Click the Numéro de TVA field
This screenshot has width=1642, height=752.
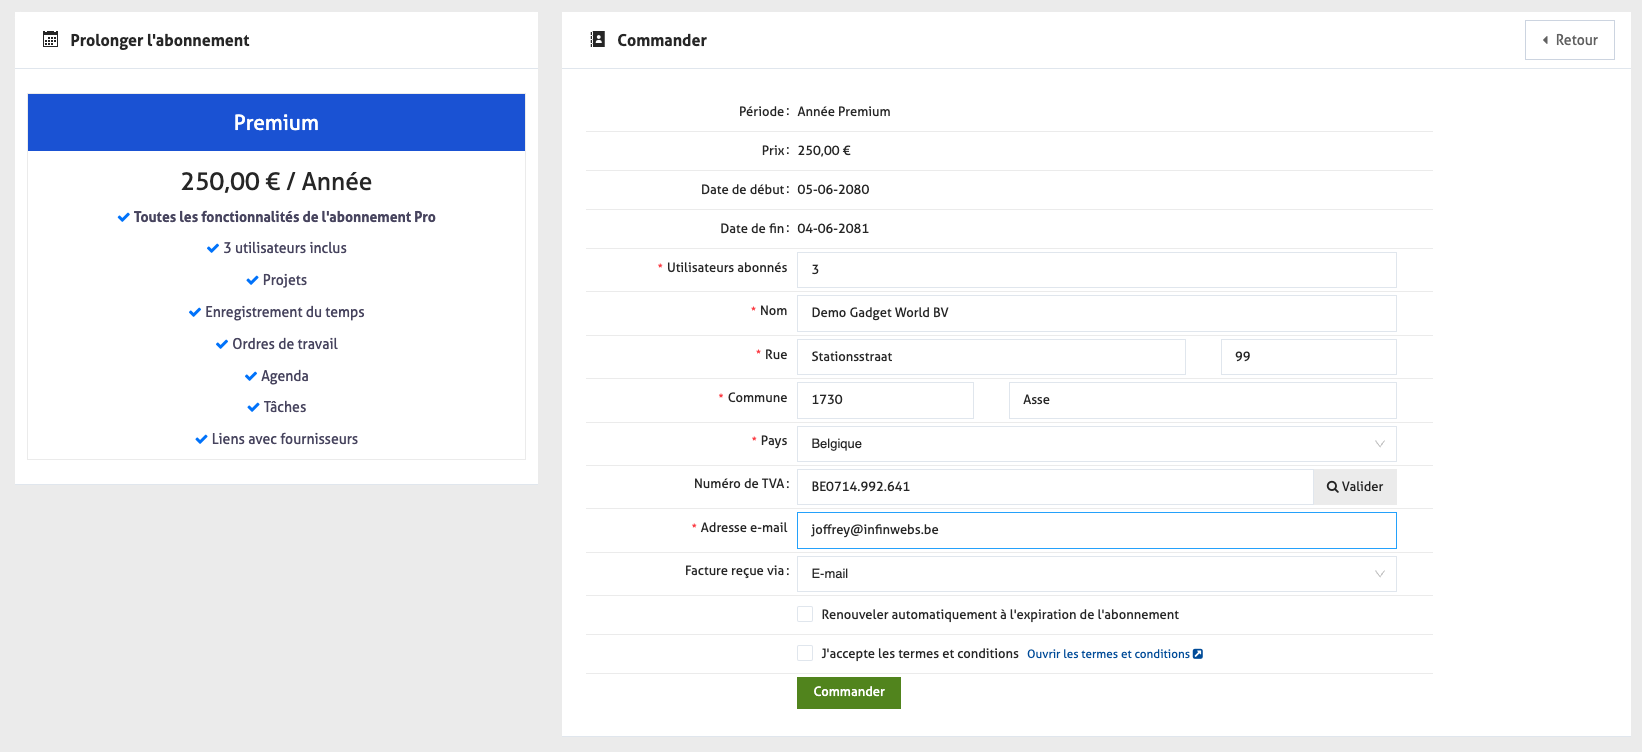[1054, 487]
